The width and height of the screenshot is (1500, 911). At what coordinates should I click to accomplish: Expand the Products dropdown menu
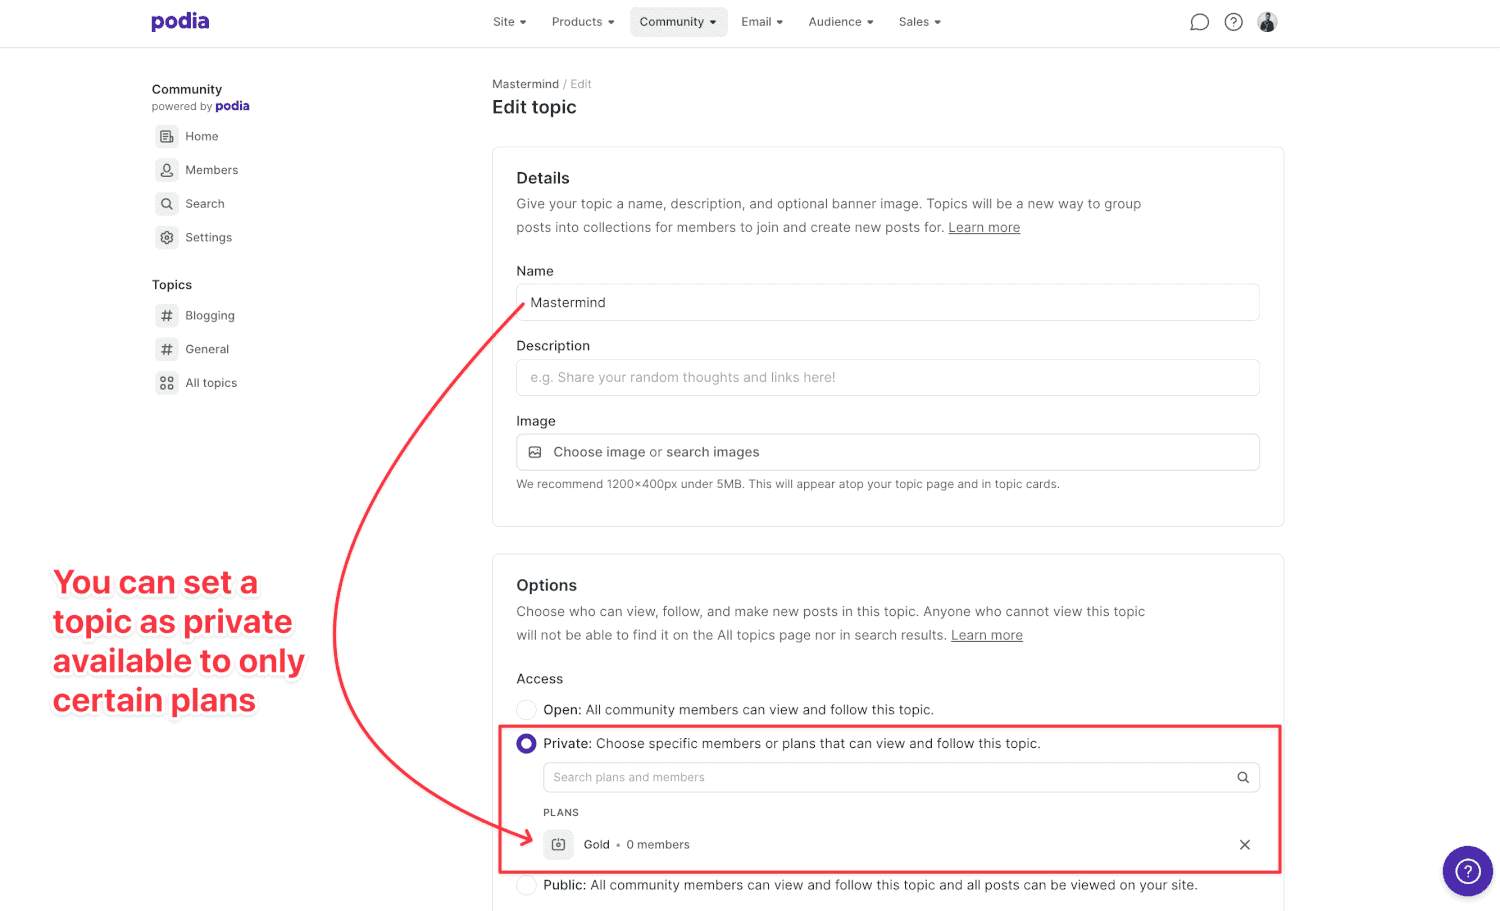coord(582,22)
